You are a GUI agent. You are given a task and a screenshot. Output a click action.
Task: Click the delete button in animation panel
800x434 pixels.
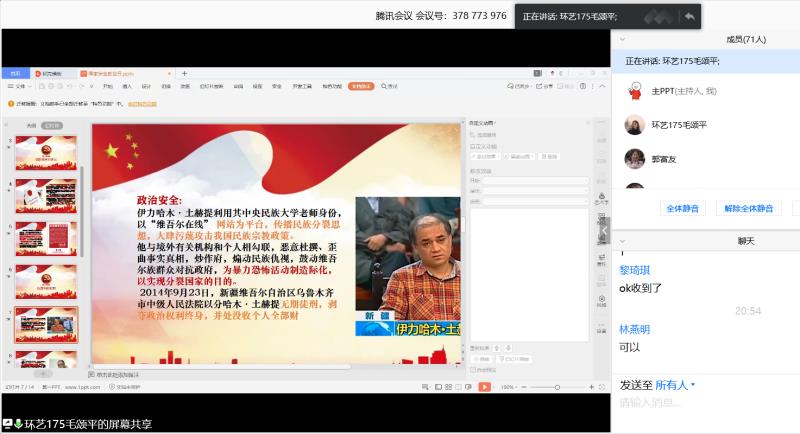coord(549,157)
